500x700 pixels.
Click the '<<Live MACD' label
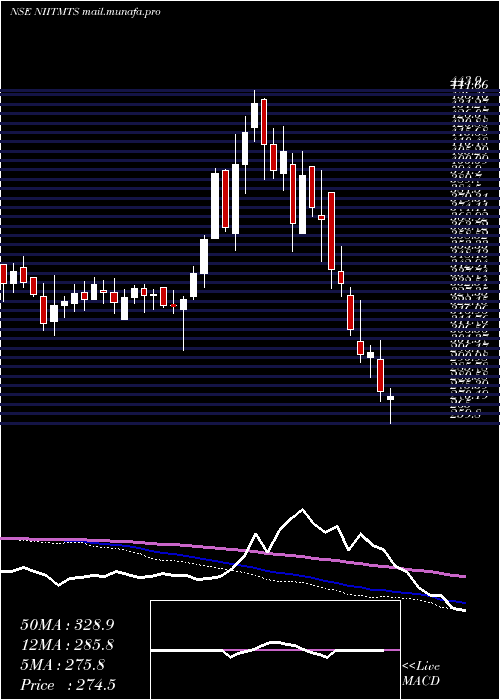pos(421,673)
